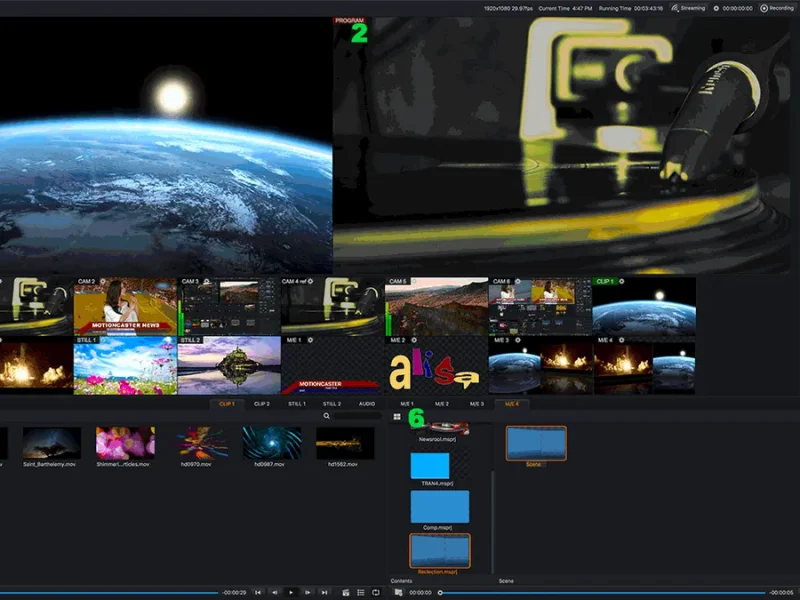Viewport: 800px width, 600px height.
Task: Select the STILL 1 flowers source
Action: point(126,365)
